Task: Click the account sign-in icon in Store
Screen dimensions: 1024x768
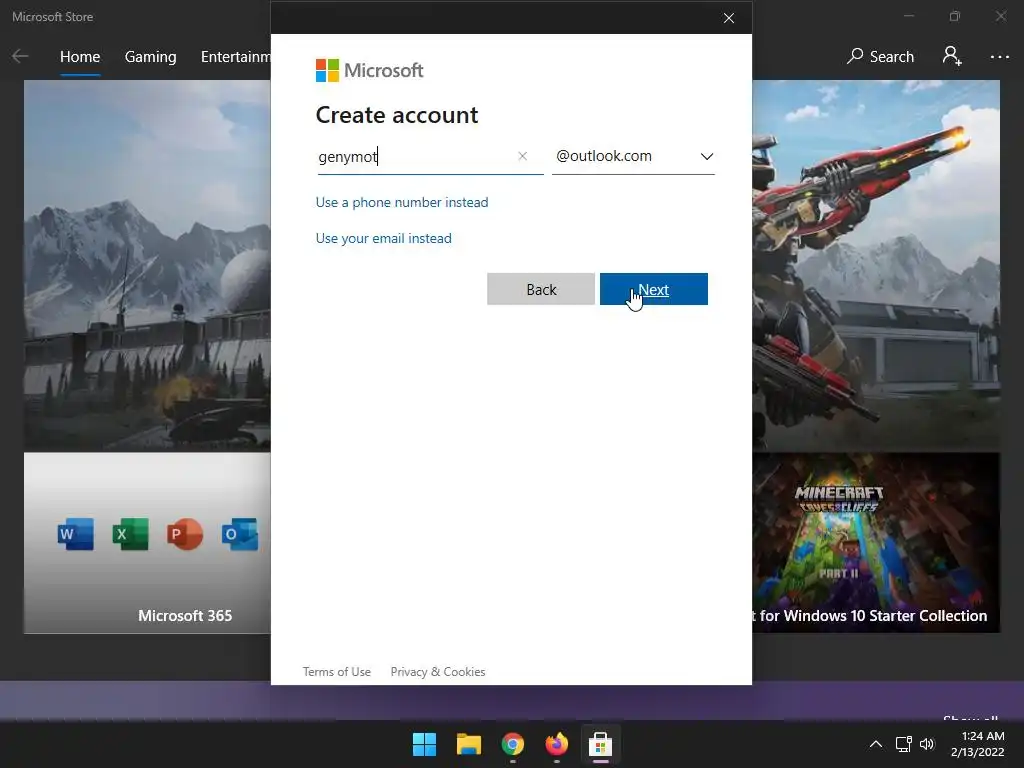Action: click(x=952, y=56)
